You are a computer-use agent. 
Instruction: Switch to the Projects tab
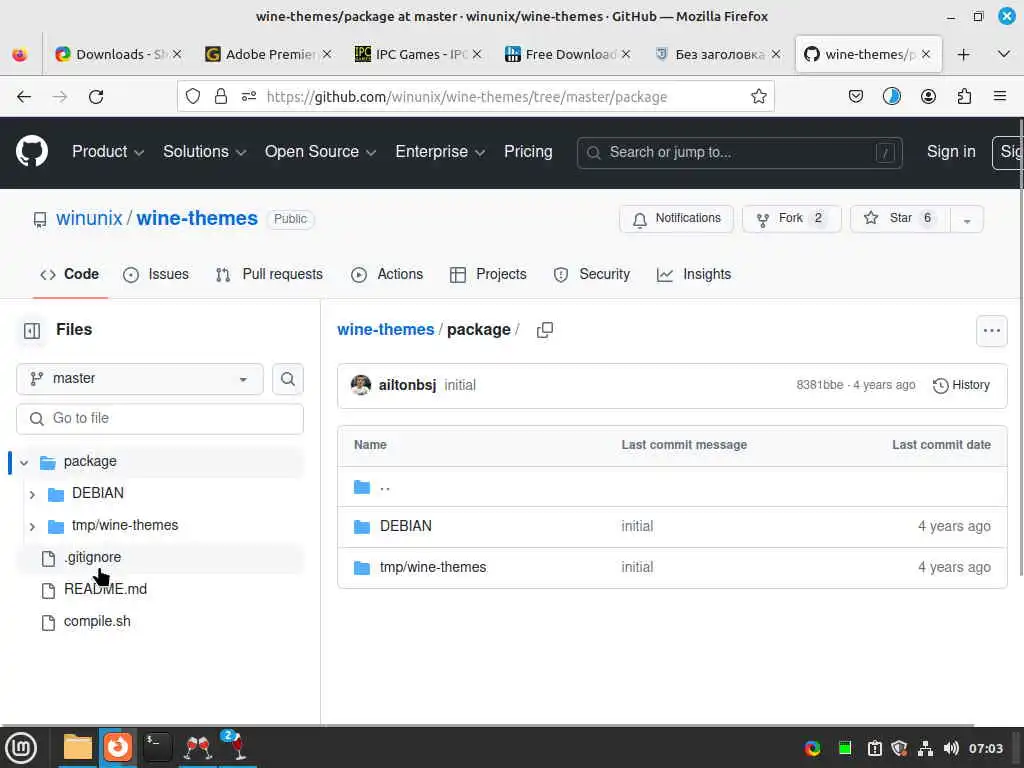click(488, 274)
